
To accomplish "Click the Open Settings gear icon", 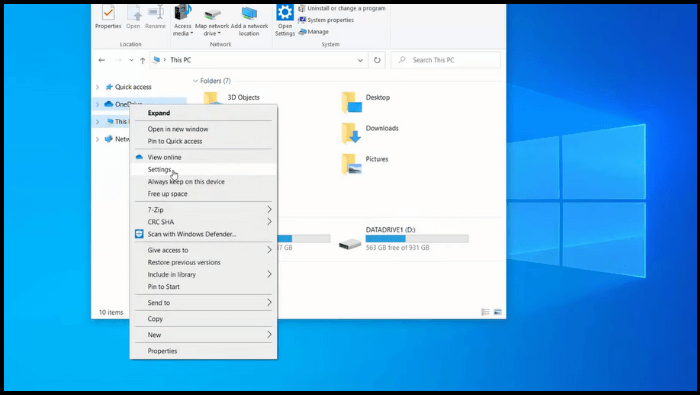I will [285, 12].
